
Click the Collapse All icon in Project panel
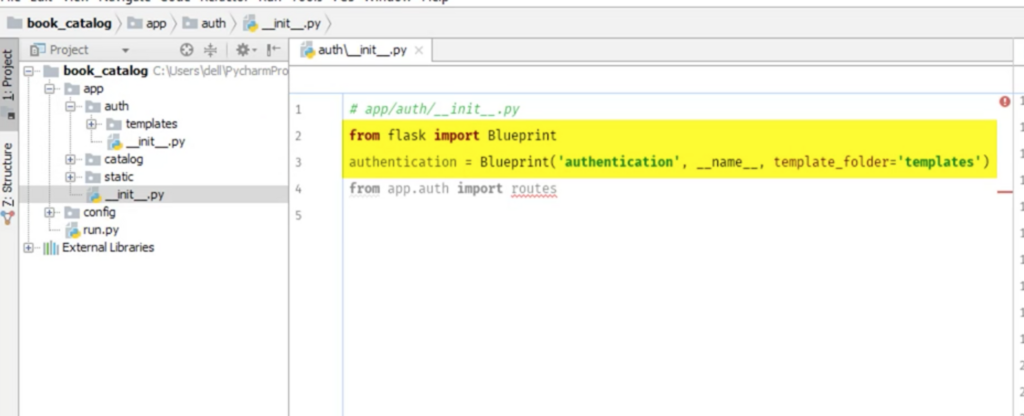210,50
